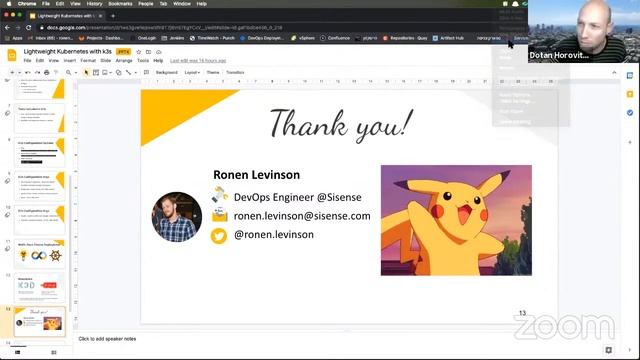Add a comment from toolbar
This screenshot has width=640, height=360.
click(146, 72)
